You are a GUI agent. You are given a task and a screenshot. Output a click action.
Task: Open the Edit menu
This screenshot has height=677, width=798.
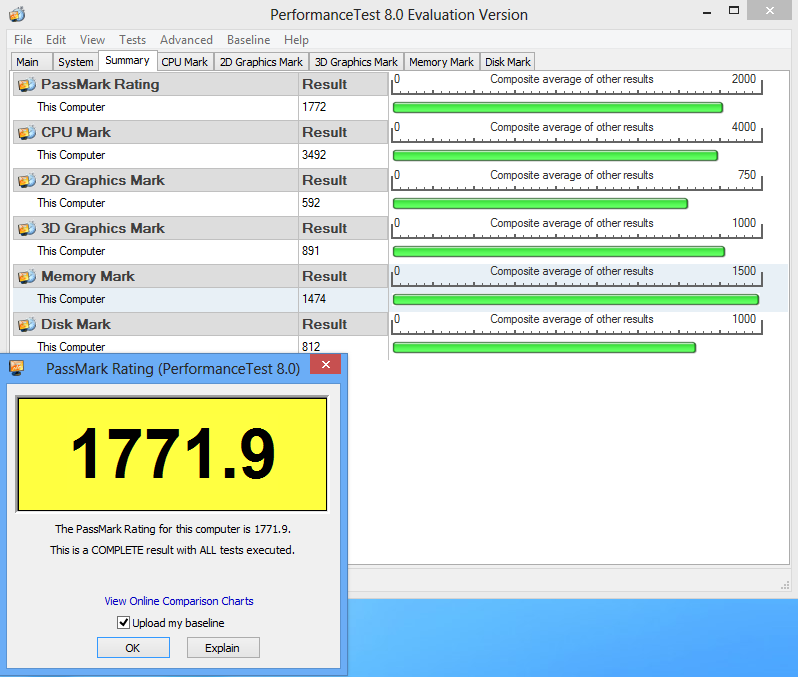56,40
